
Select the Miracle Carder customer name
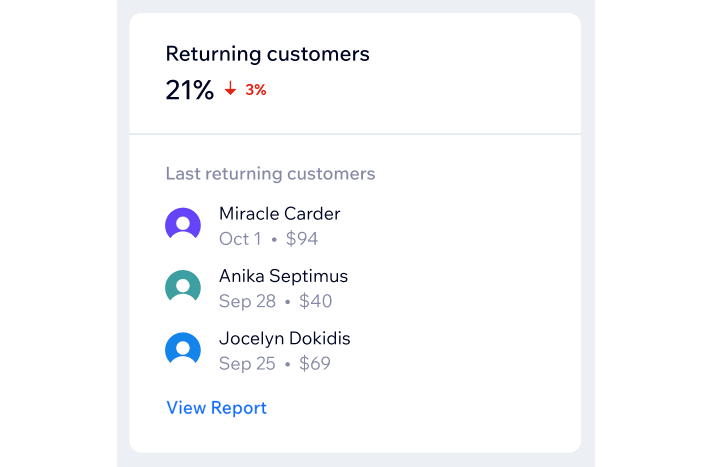280,214
